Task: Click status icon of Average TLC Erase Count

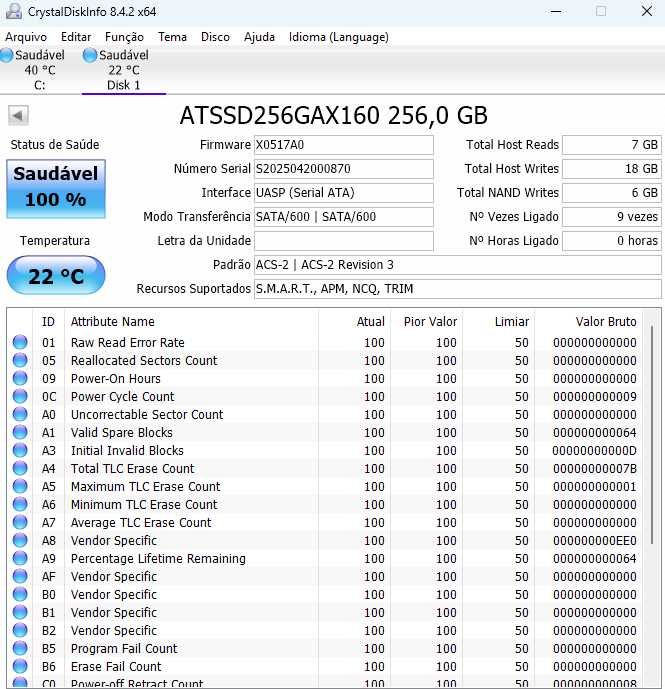Action: point(20,522)
